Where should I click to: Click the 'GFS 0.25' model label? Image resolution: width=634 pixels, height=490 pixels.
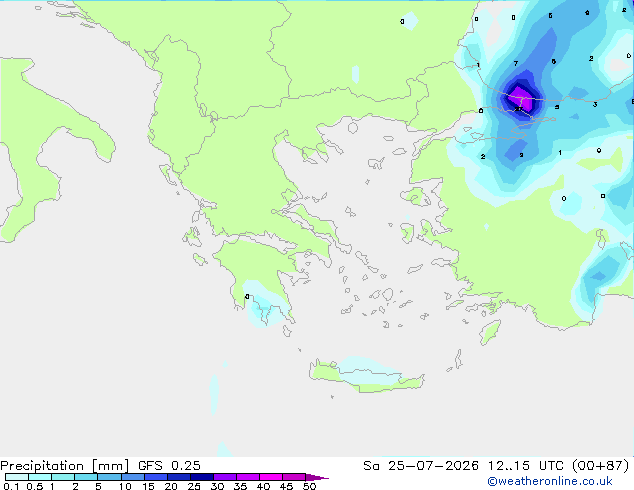(169, 466)
